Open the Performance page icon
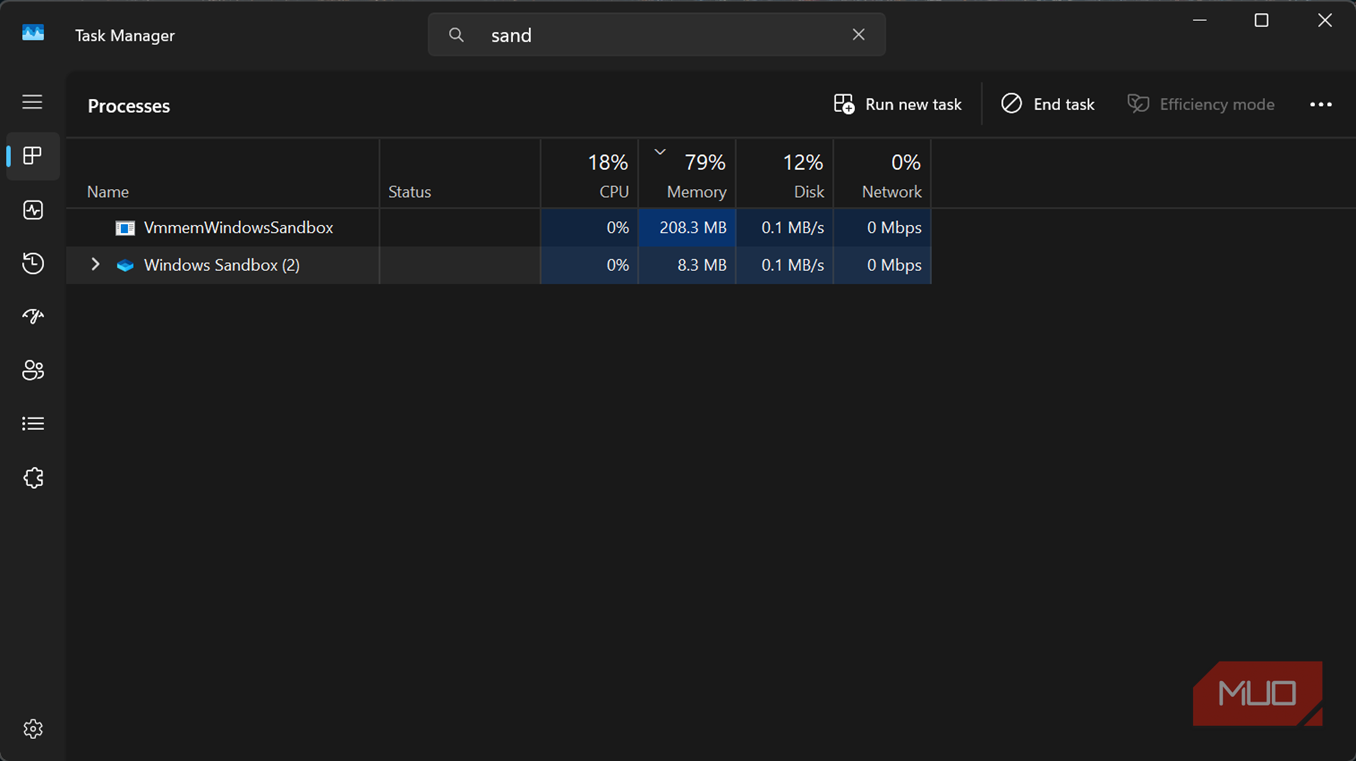 (x=32, y=210)
